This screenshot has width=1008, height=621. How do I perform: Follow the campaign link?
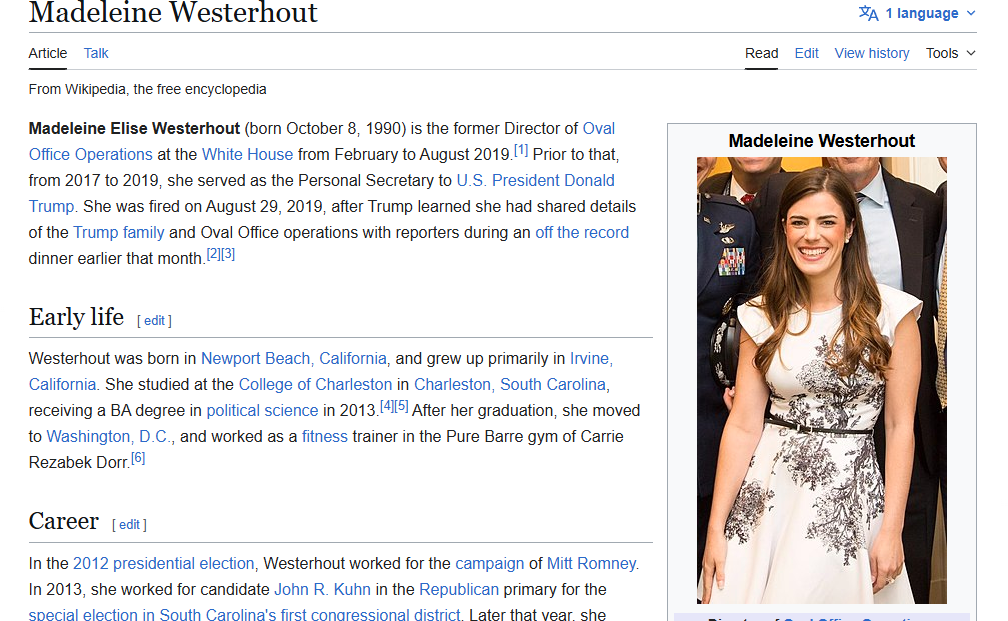point(489,564)
